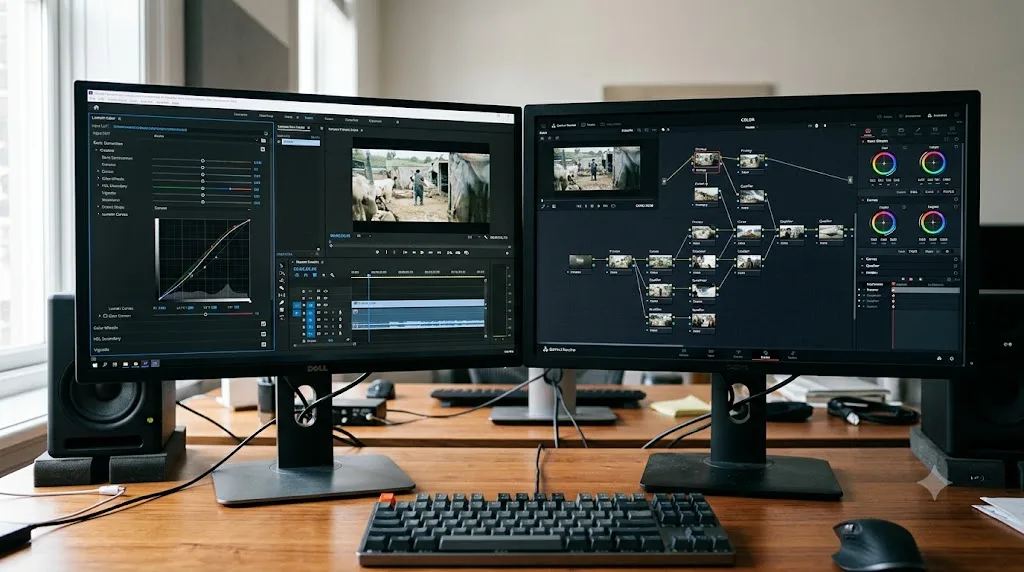Select the active Color page tab at Resolve's bottom
1024x572 pixels.
pos(765,355)
